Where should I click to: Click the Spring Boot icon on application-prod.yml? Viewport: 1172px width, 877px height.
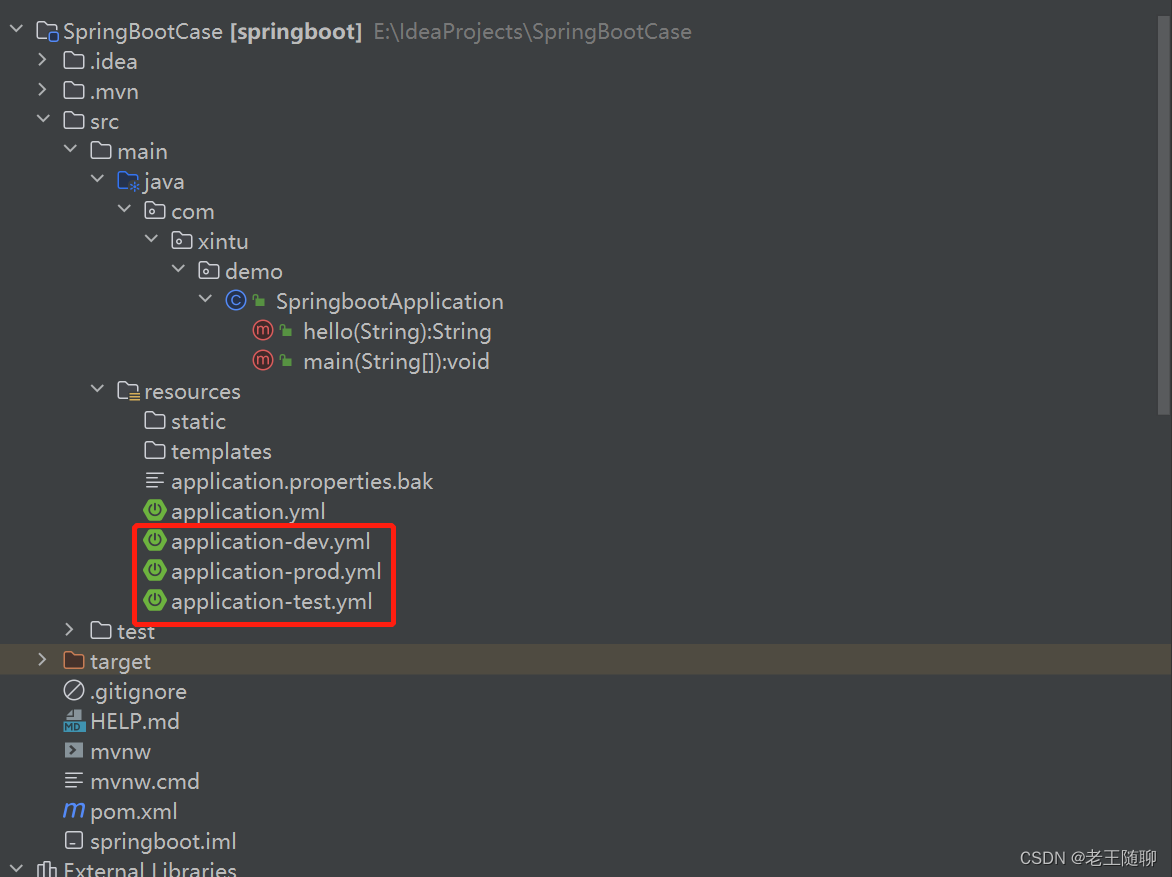[x=155, y=570]
